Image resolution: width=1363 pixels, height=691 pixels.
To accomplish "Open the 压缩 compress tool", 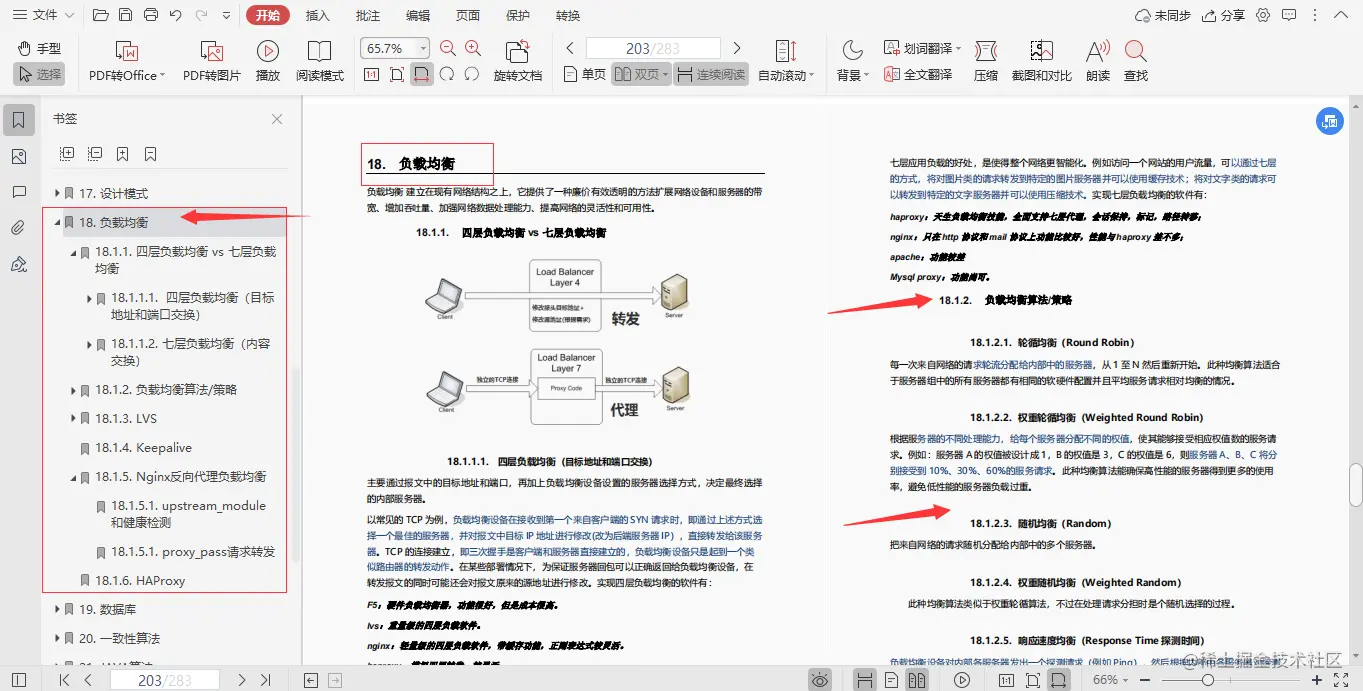I will pyautogui.click(x=985, y=58).
